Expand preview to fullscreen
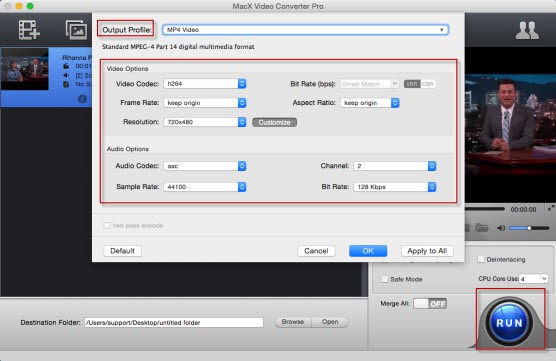 (x=551, y=209)
